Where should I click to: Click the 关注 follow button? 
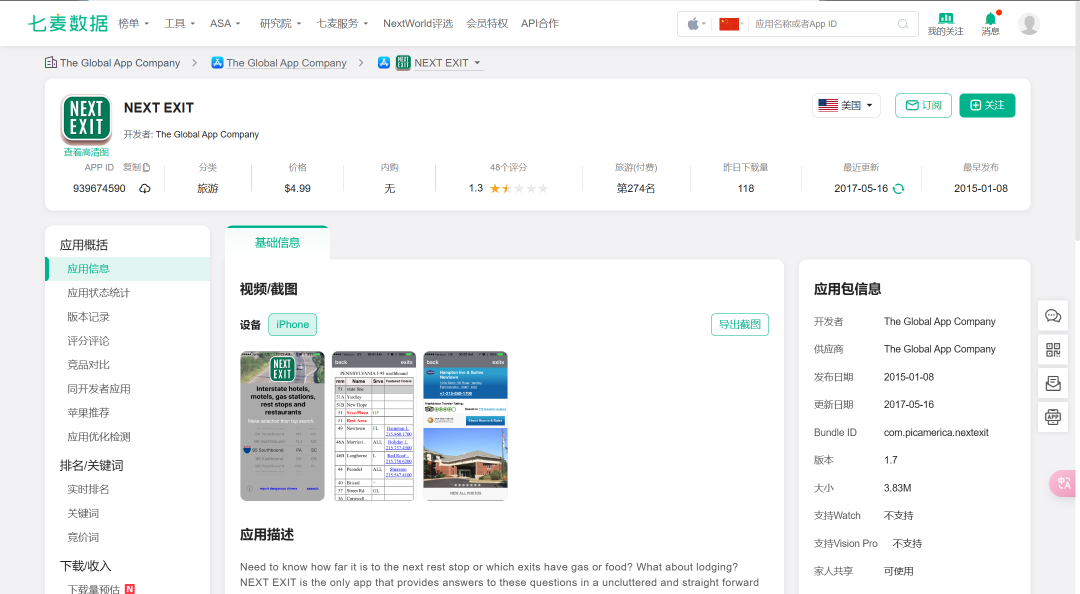pyautogui.click(x=987, y=105)
